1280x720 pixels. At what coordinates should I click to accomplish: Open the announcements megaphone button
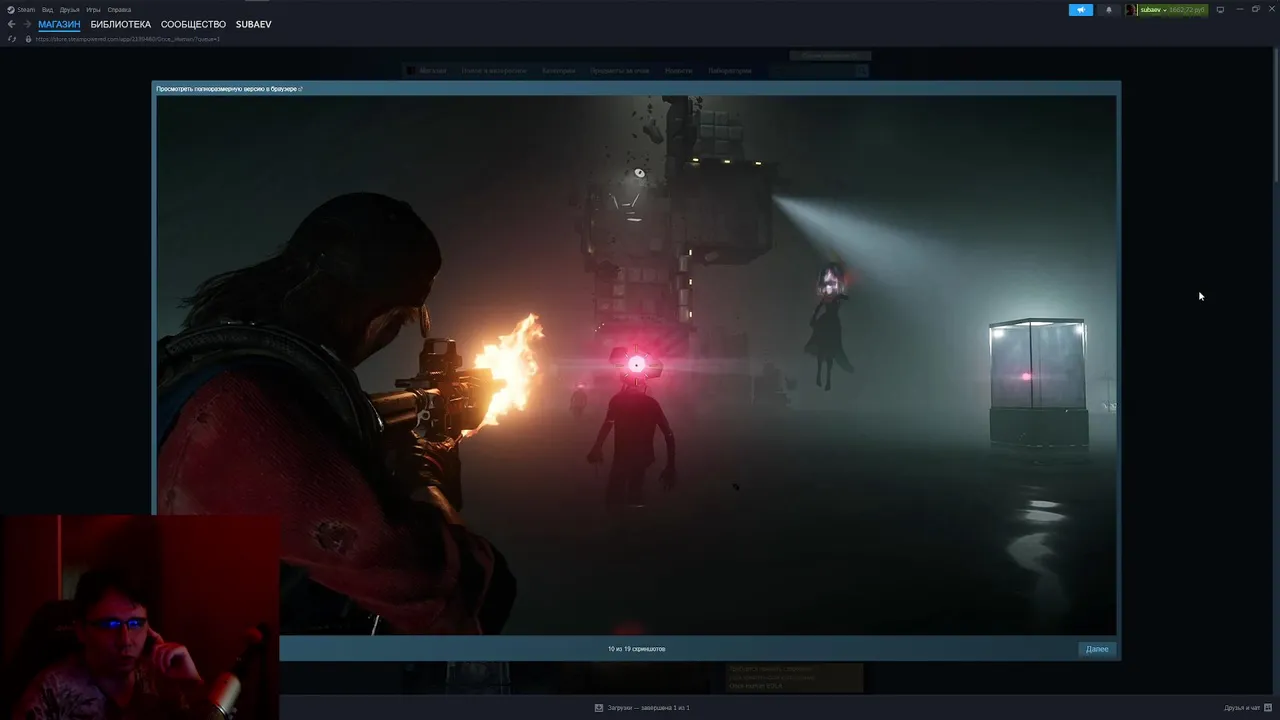(x=1081, y=10)
